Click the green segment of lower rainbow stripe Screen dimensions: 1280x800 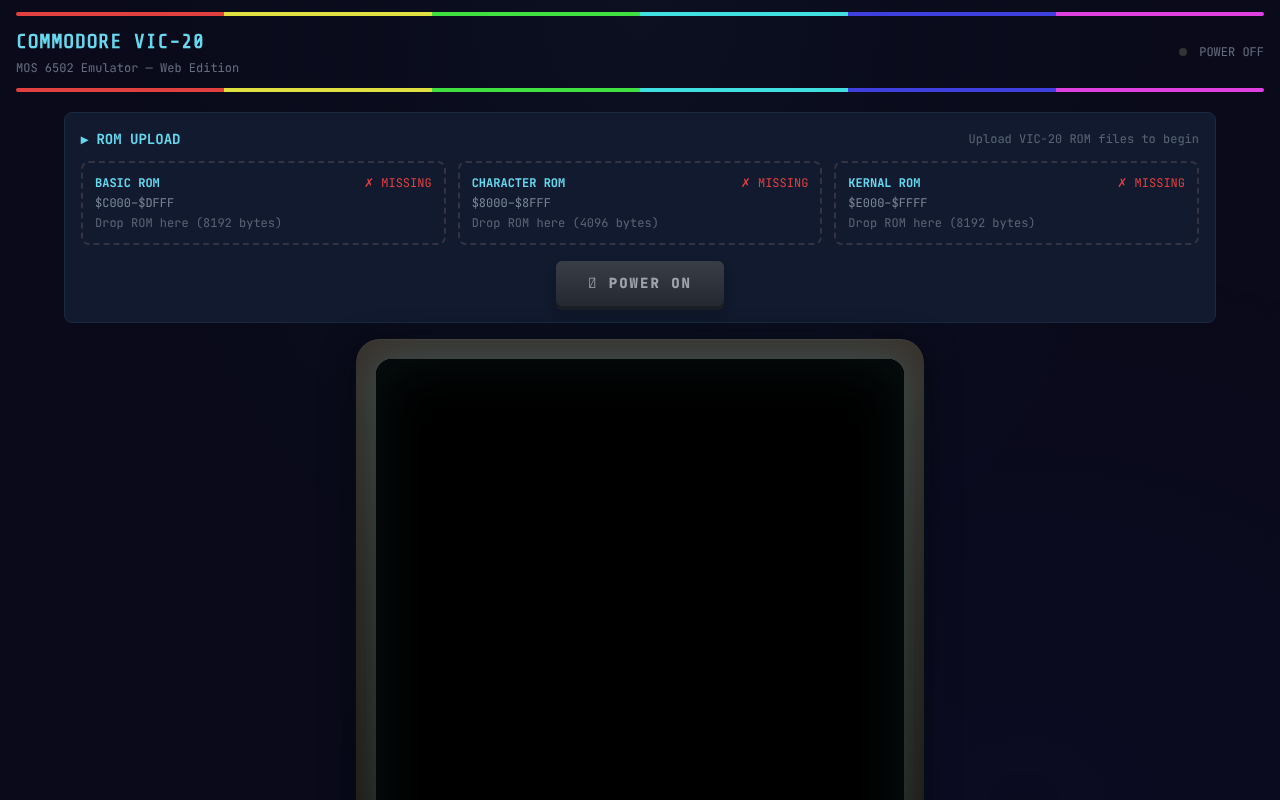pos(536,90)
